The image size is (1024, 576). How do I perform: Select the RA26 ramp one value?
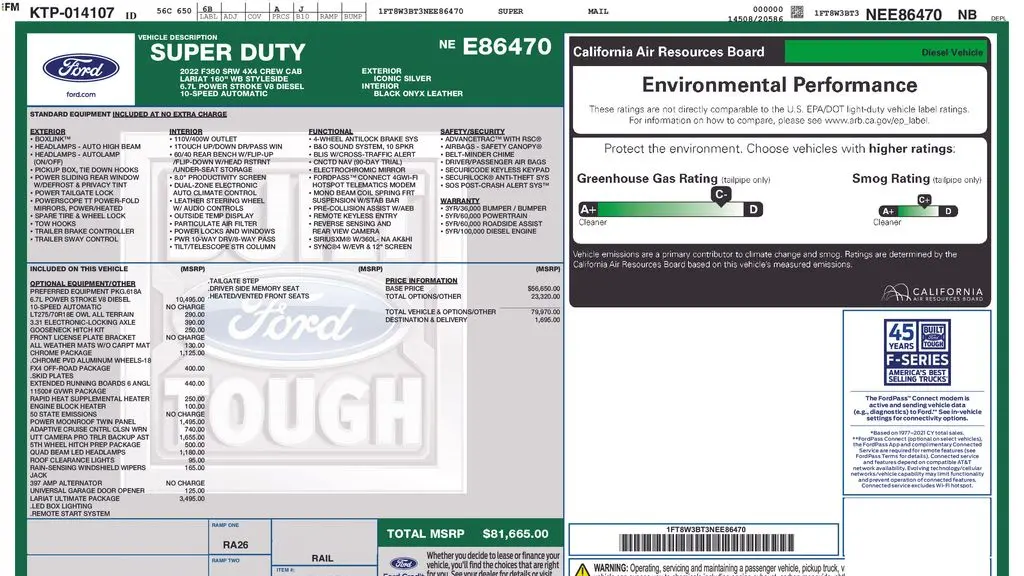point(235,545)
